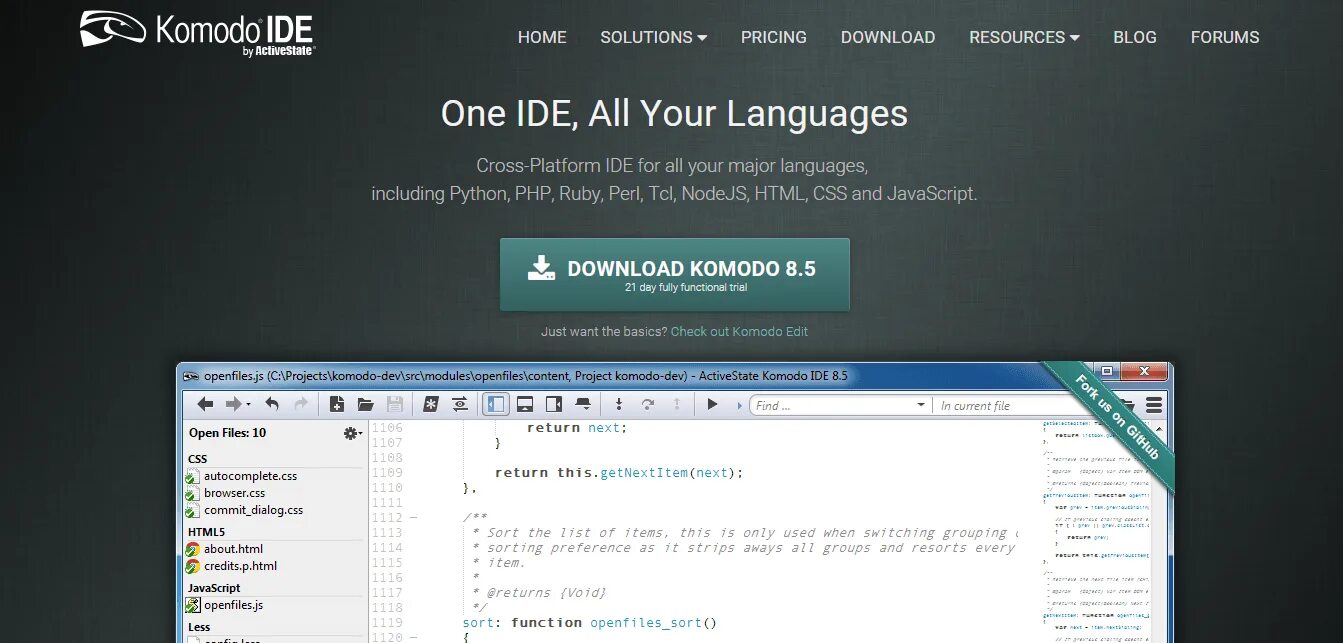
Task: Click the open file folder icon
Action: point(365,405)
